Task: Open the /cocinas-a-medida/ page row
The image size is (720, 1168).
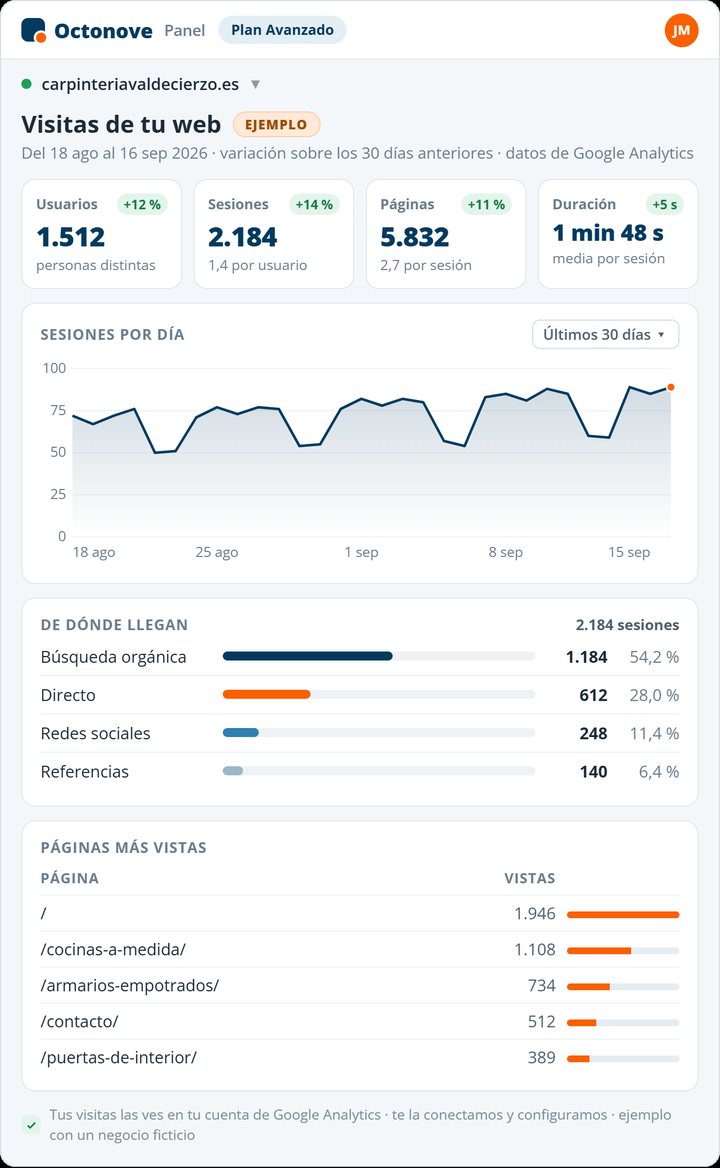Action: click(x=360, y=950)
